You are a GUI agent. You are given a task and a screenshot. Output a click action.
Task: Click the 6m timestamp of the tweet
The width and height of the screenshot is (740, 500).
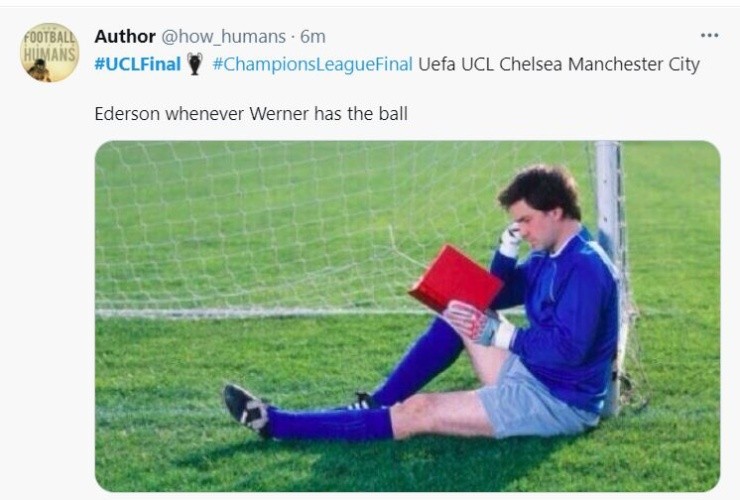[312, 36]
